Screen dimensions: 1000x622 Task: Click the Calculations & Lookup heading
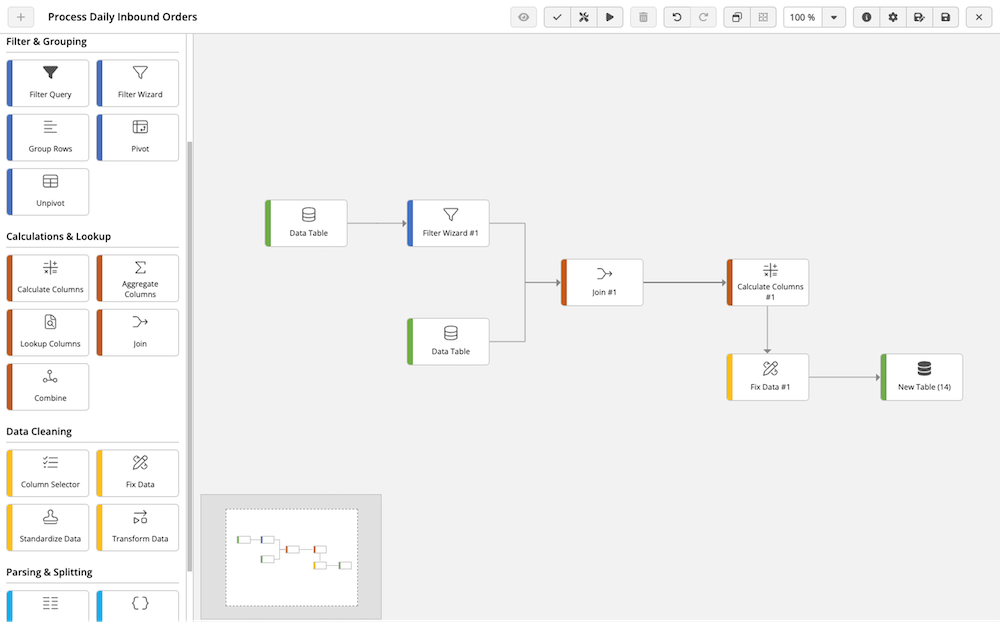pos(59,236)
